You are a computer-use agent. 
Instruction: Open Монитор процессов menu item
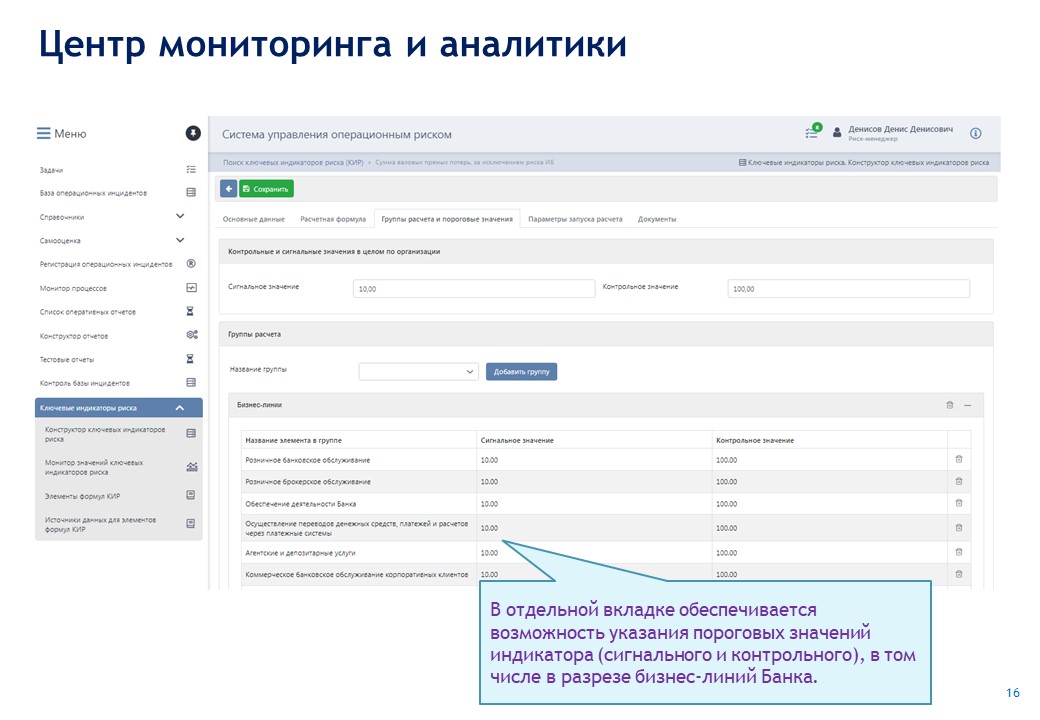(x=73, y=288)
